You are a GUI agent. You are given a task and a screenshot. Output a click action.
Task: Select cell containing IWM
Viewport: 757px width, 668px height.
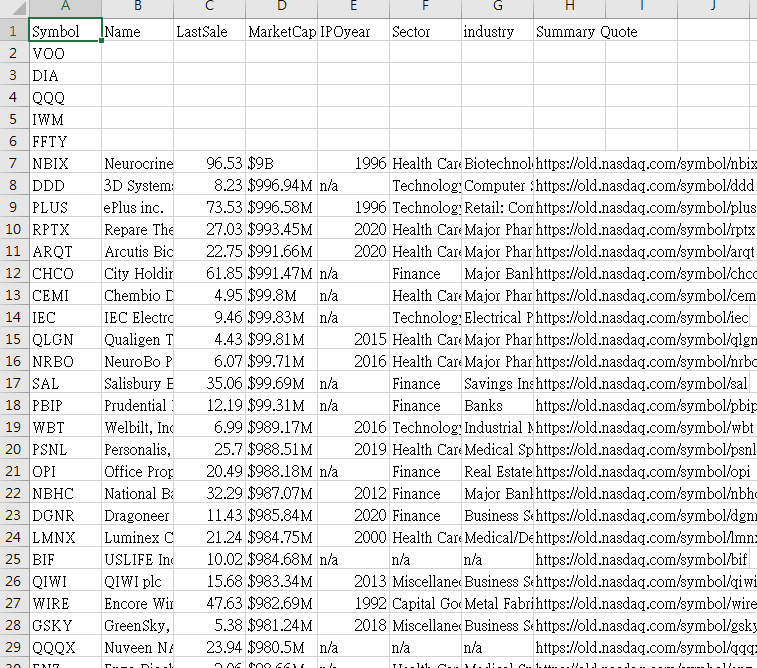65,119
